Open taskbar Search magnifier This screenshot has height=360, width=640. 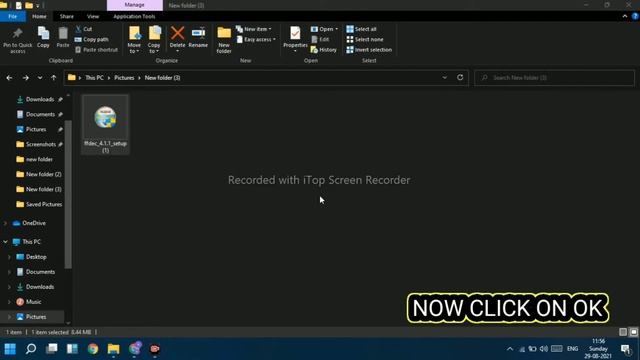(x=31, y=349)
